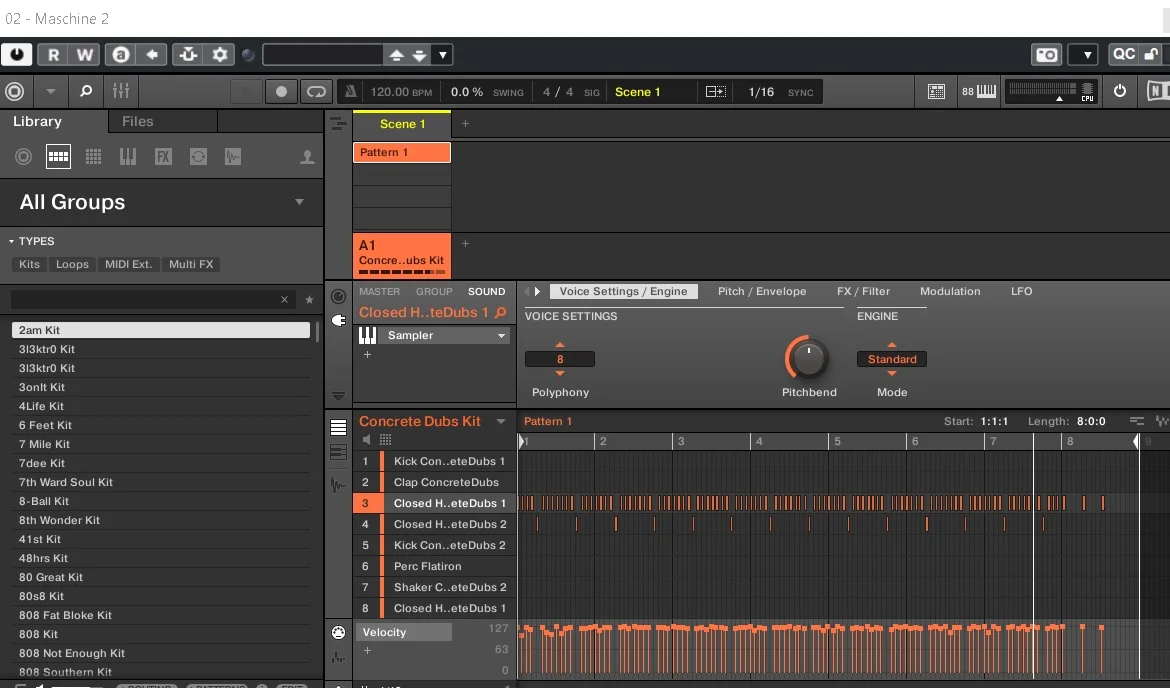Select the Instruments keyboard icon in Library
The width and height of the screenshot is (1170, 688).
coord(128,157)
